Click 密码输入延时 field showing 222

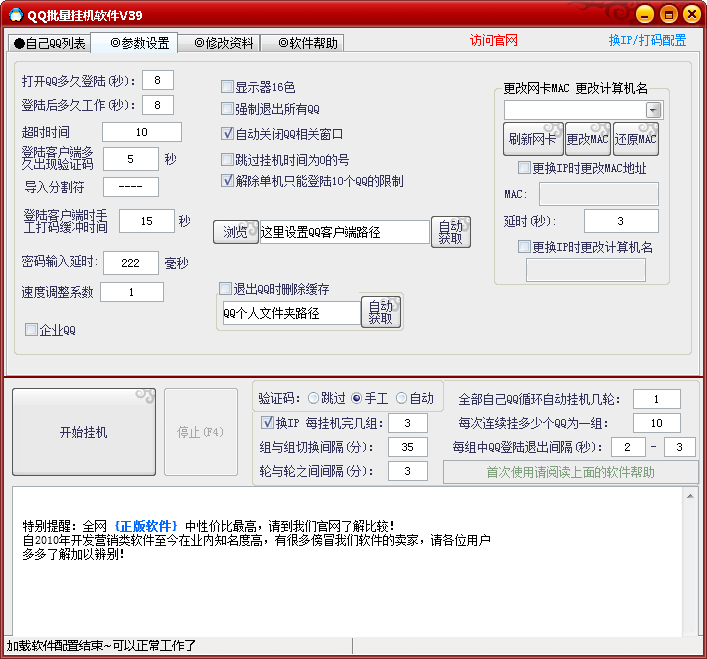point(131,263)
